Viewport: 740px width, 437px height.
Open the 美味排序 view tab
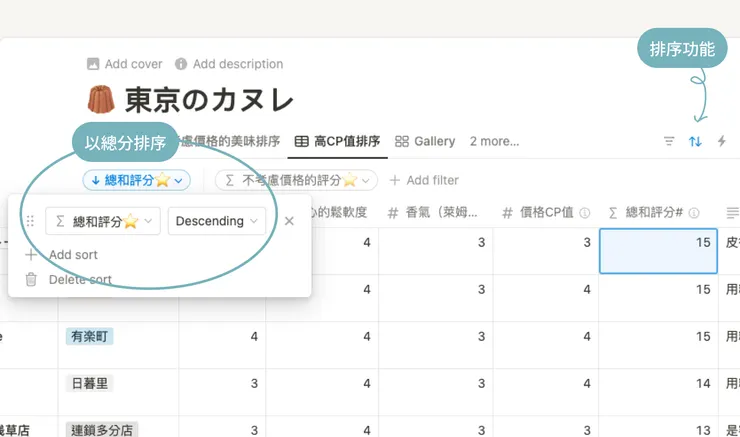point(230,141)
